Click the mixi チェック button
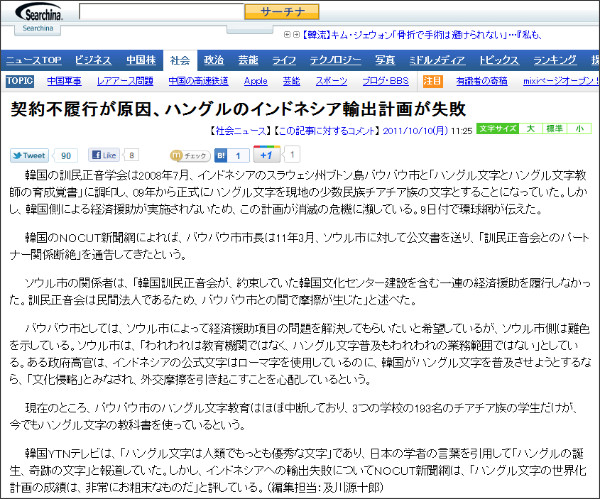 coord(190,156)
